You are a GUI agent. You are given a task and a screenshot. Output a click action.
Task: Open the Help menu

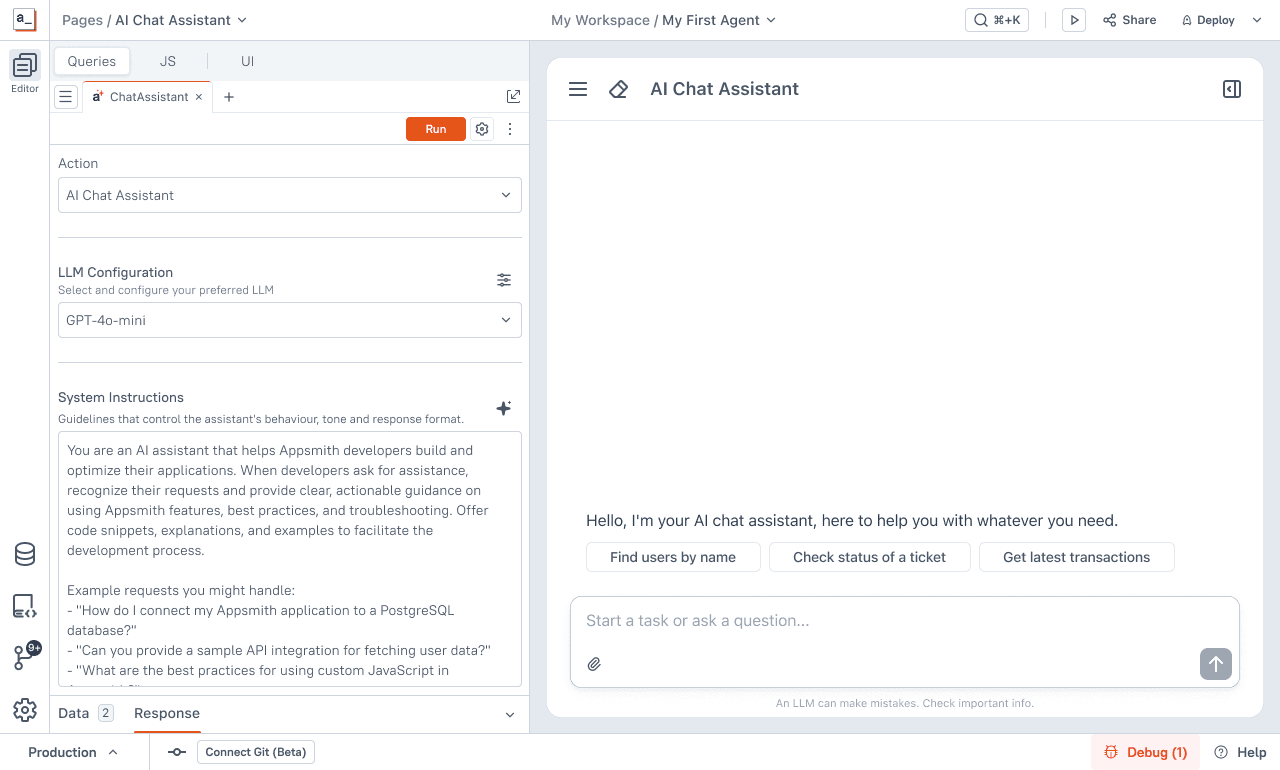point(1240,752)
